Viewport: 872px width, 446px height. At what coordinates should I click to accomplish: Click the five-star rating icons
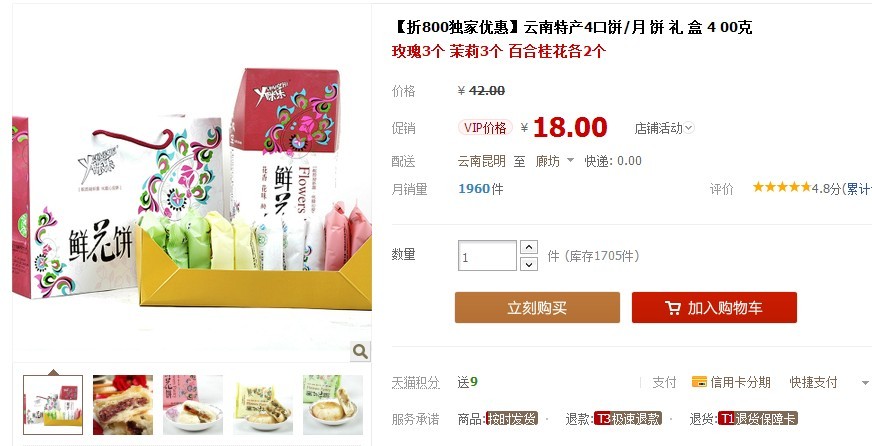782,187
